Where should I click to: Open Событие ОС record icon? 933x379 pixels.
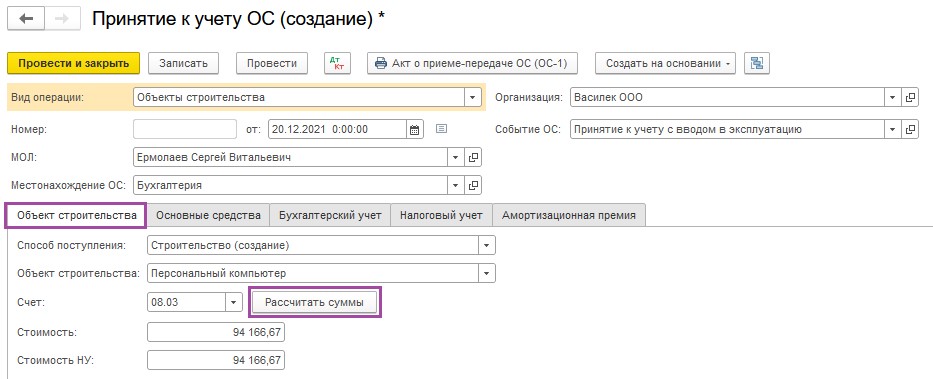coord(910,129)
